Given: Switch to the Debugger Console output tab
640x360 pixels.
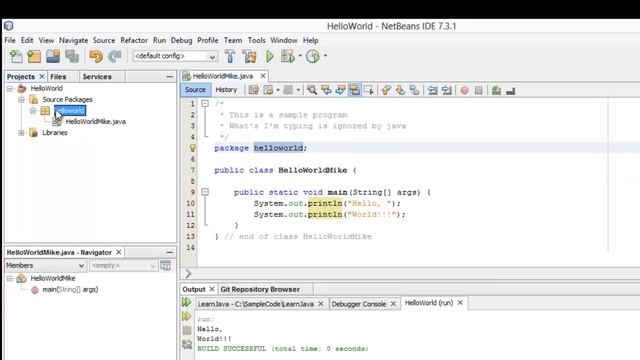Looking at the screenshot, I should (x=359, y=304).
